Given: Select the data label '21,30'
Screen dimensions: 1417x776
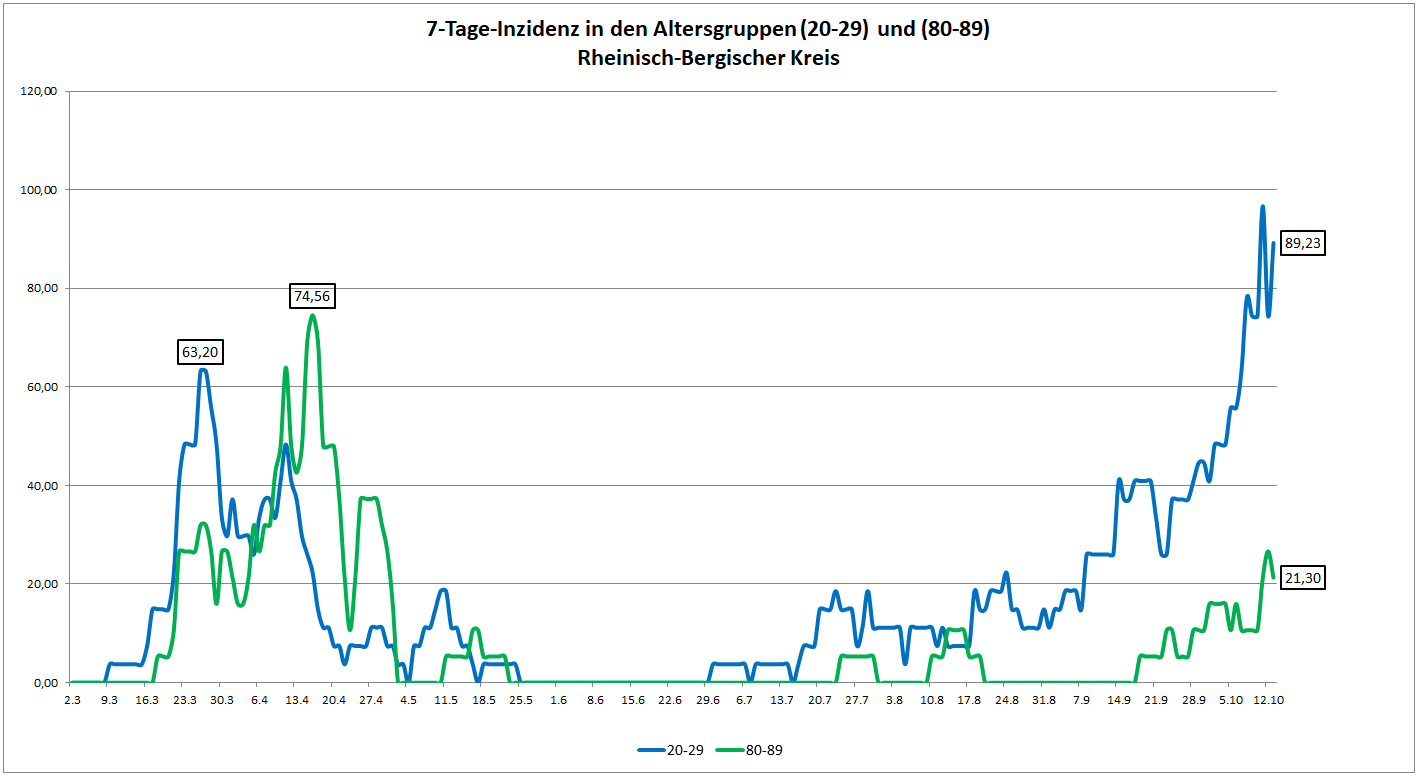Looking at the screenshot, I should pos(1303,578).
